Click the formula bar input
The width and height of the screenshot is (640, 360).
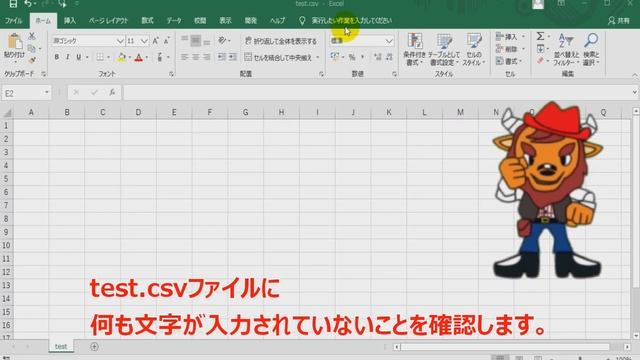(378, 93)
